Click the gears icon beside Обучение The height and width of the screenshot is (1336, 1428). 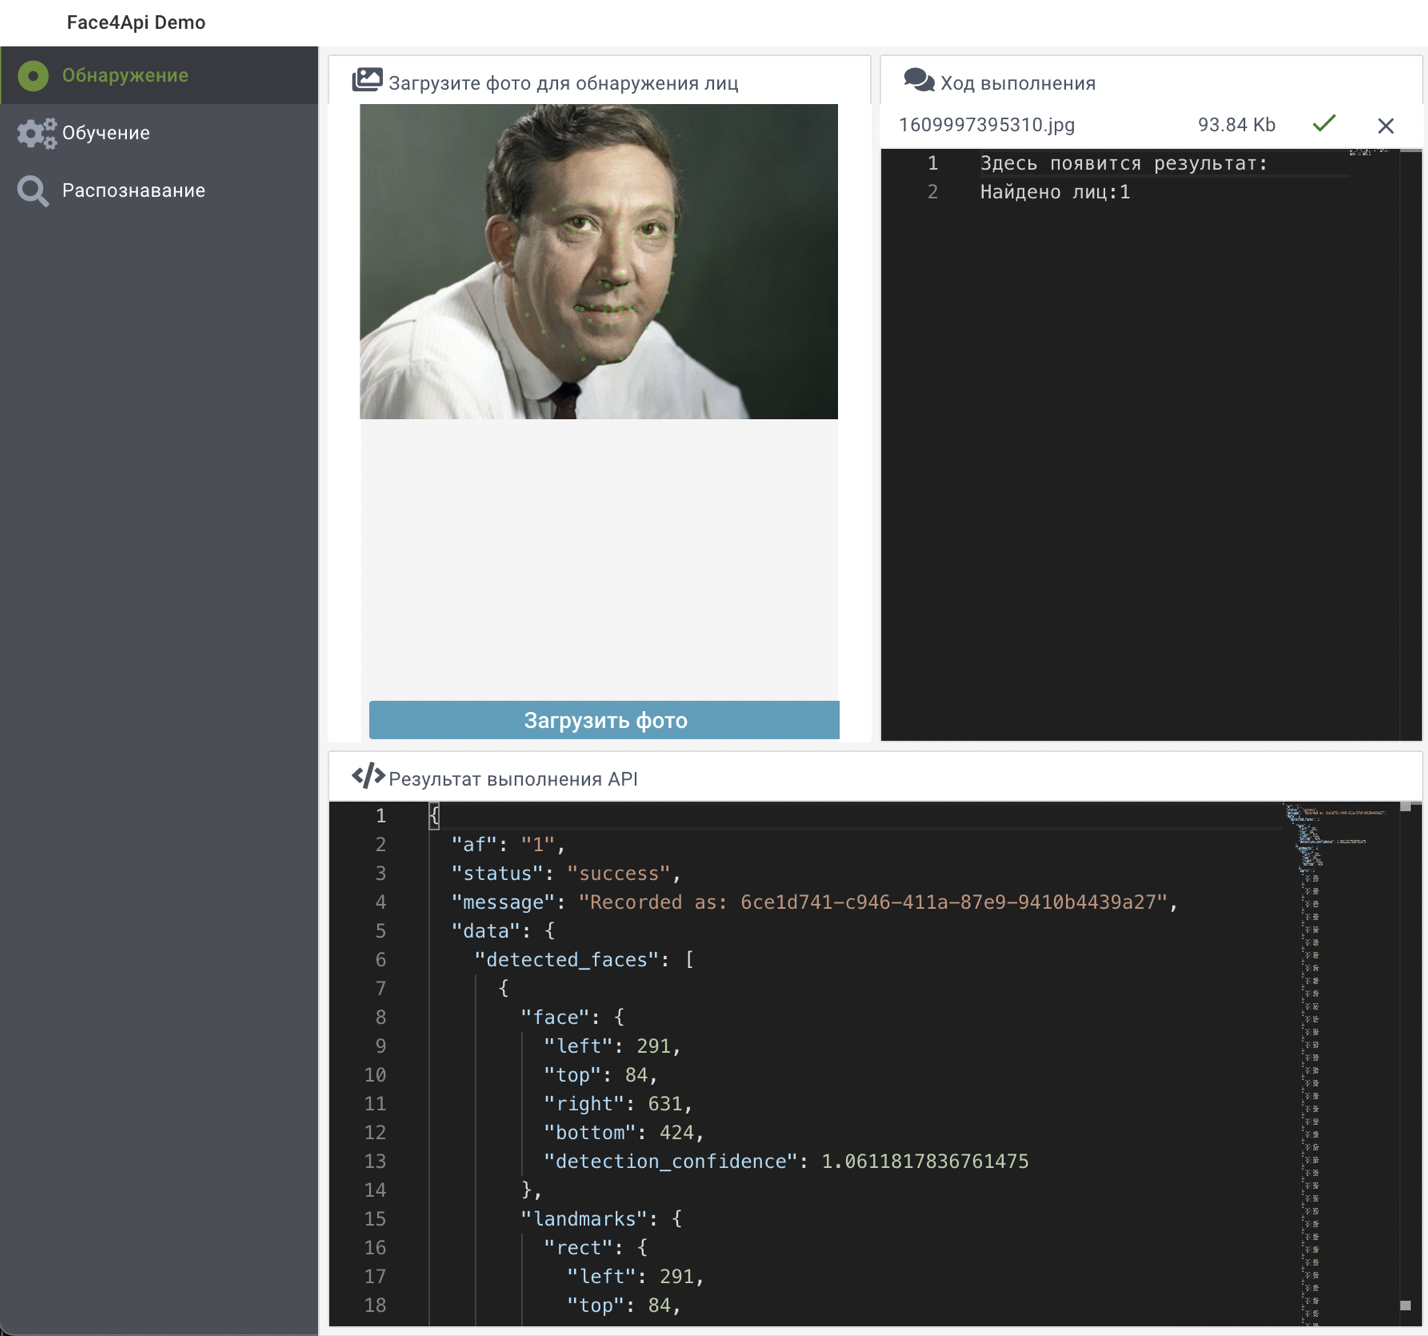point(37,133)
